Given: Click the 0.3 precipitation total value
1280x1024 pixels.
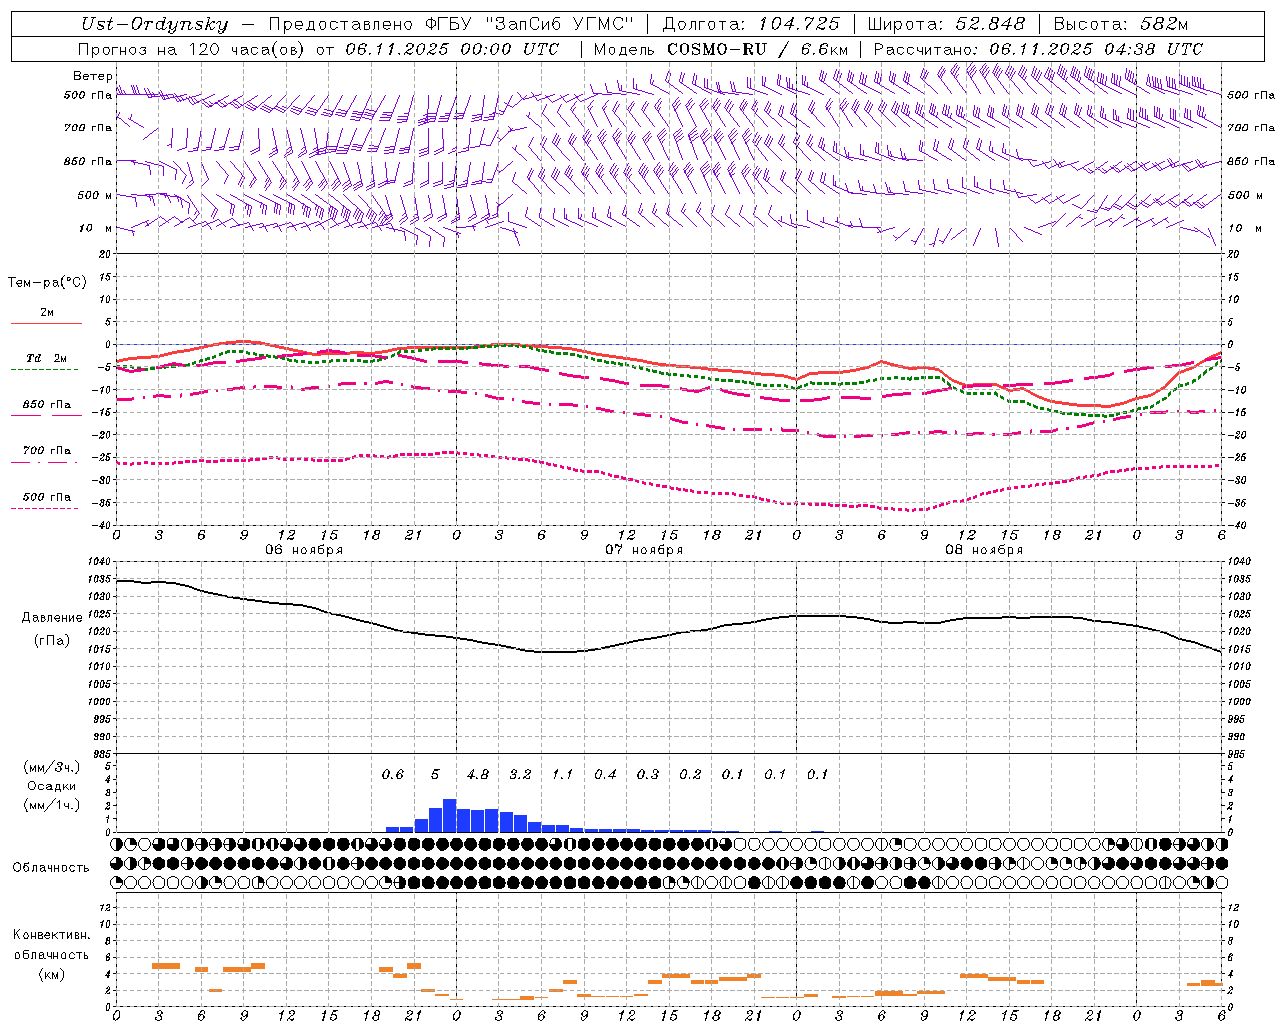Looking at the screenshot, I should point(648,774).
